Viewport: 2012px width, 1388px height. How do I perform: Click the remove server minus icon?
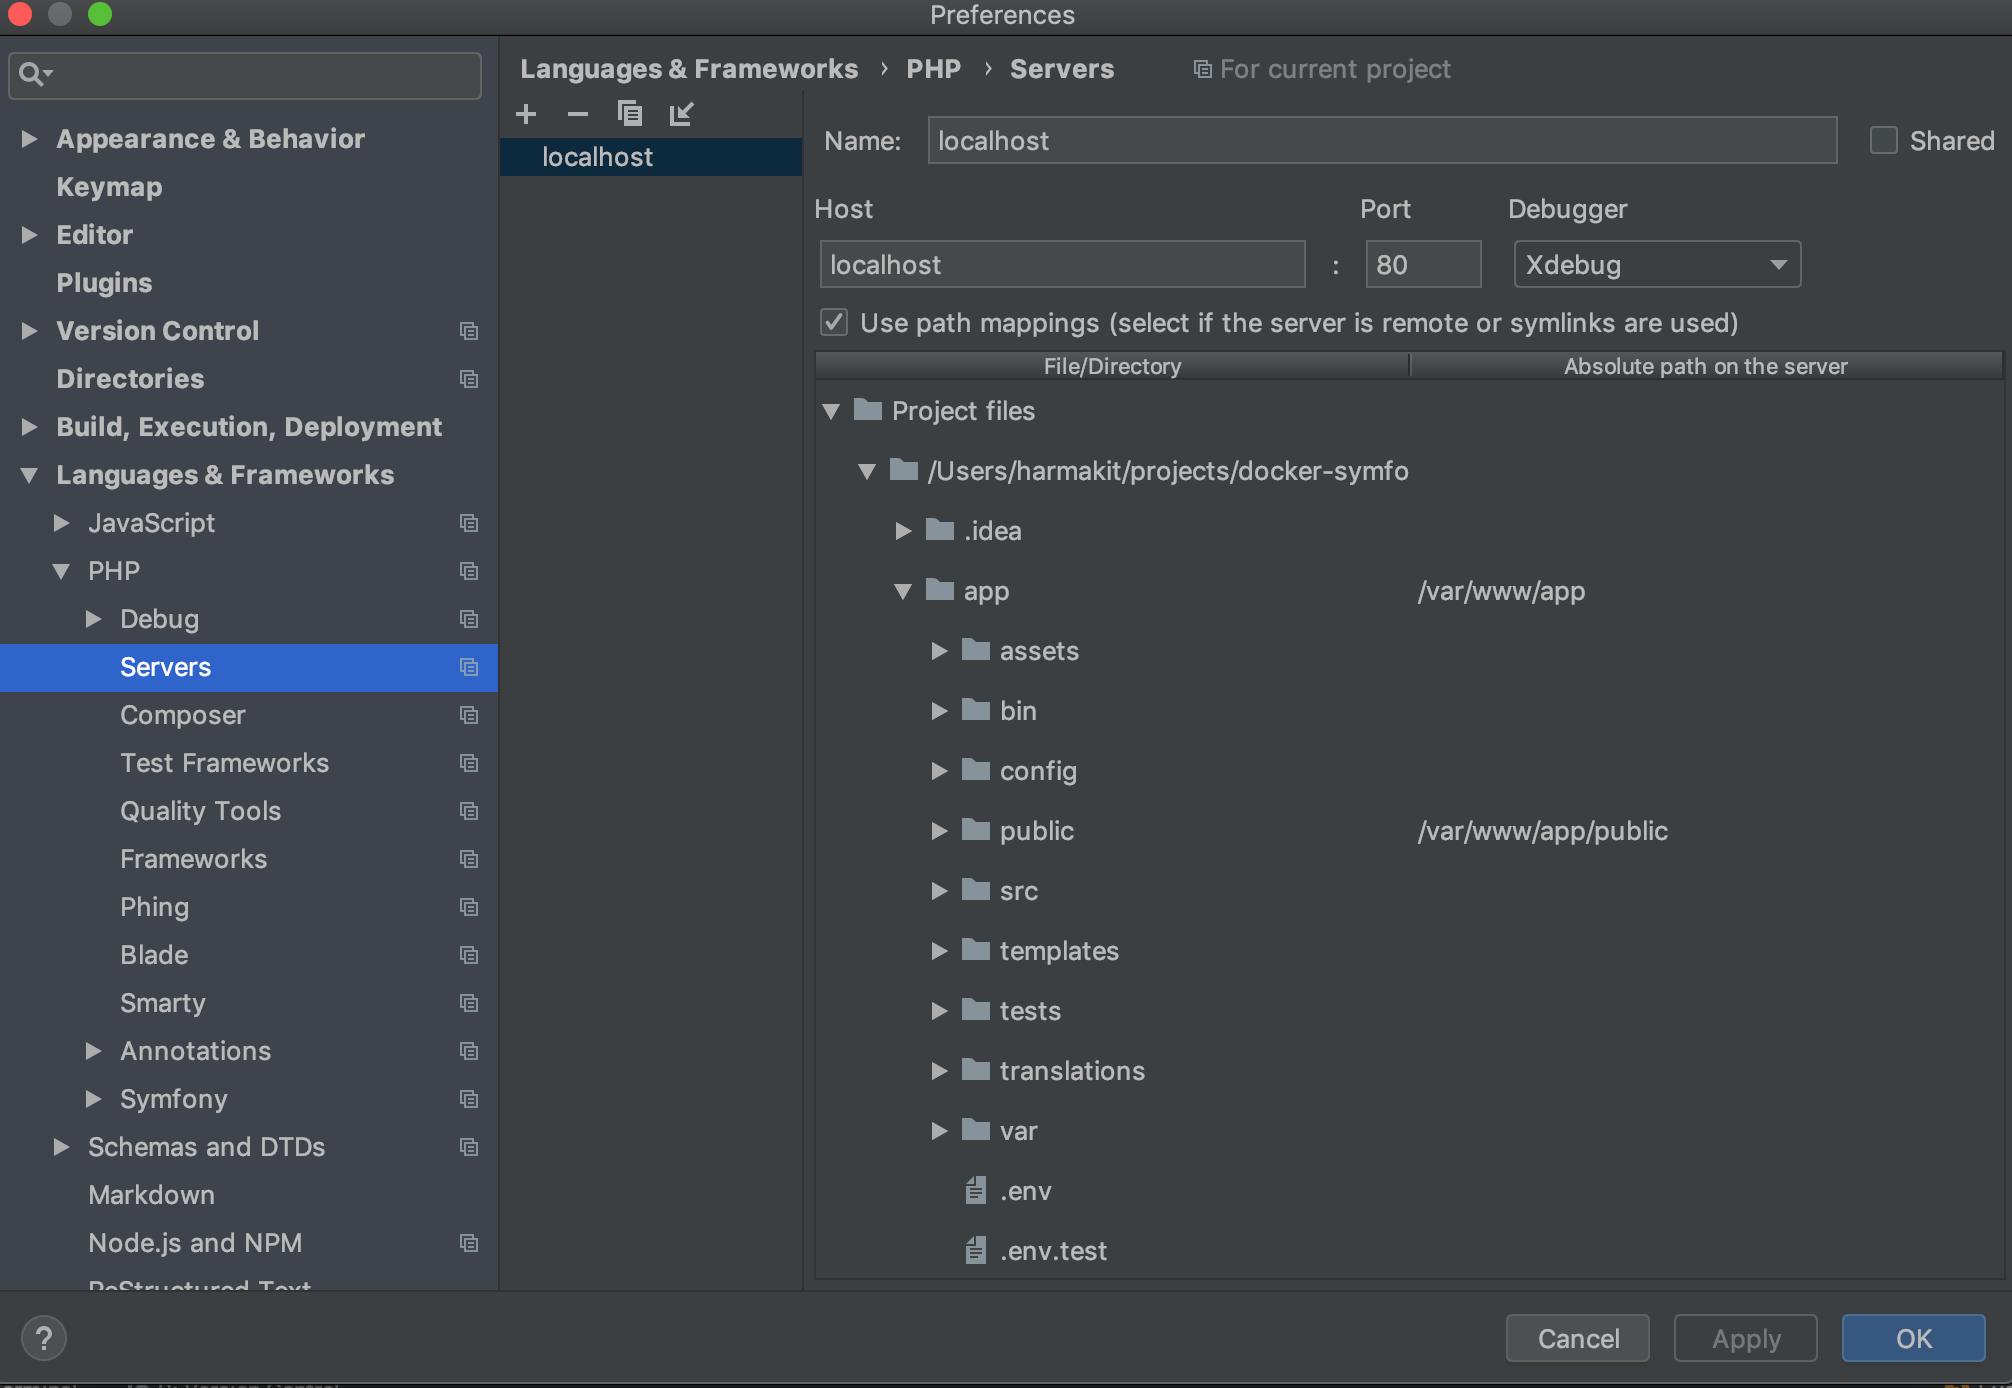point(578,114)
